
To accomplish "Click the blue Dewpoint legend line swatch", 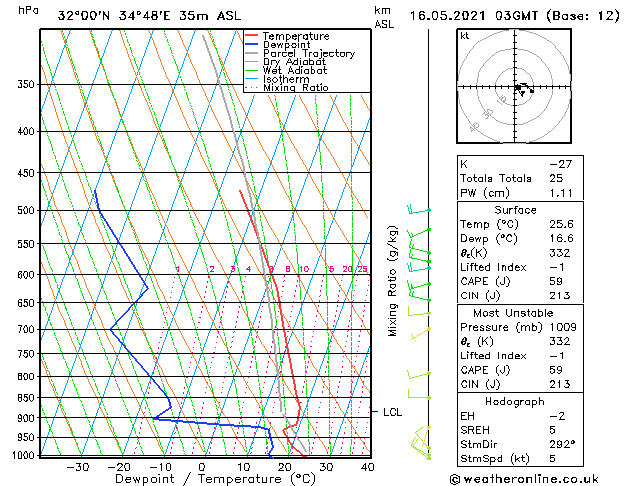I will (x=252, y=45).
